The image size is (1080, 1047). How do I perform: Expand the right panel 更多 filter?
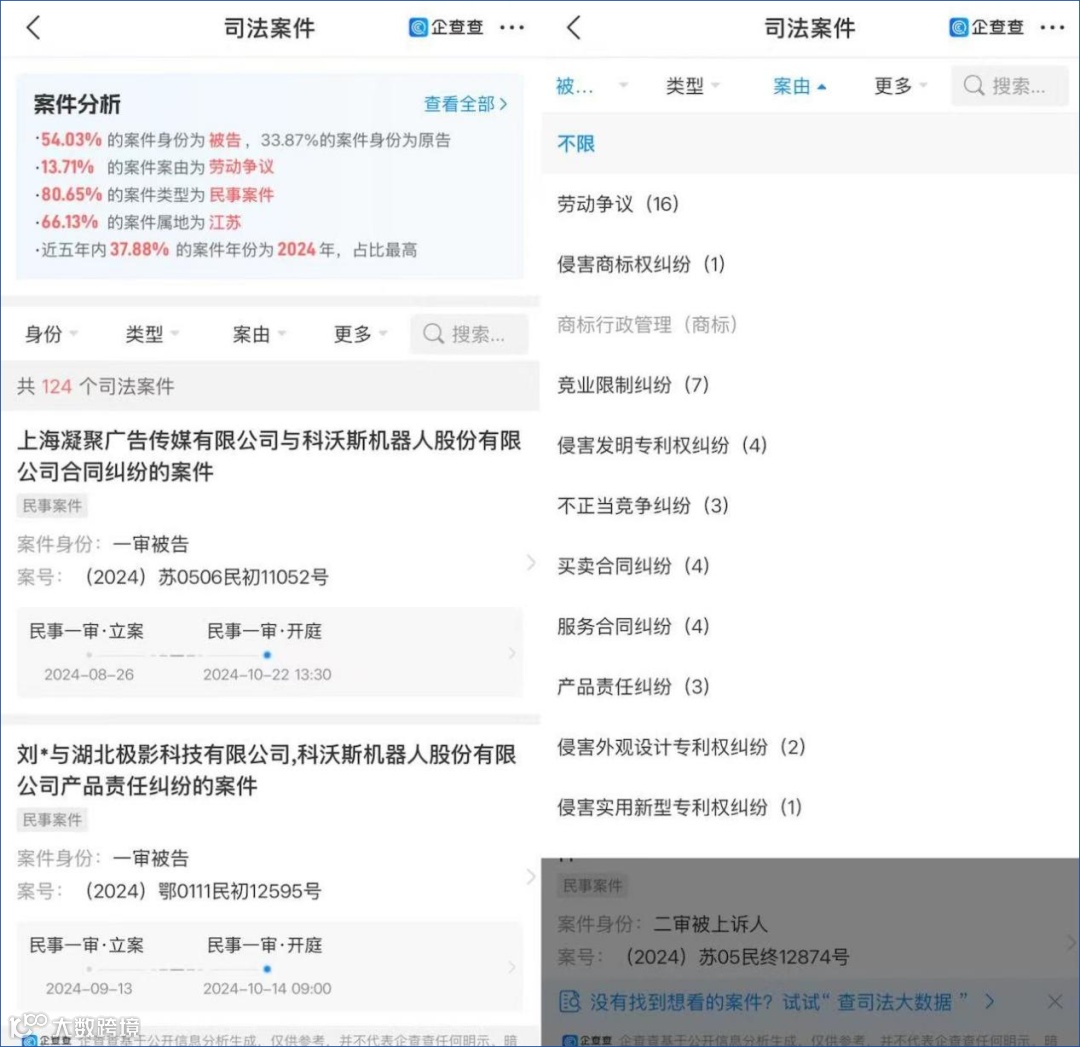click(x=900, y=85)
